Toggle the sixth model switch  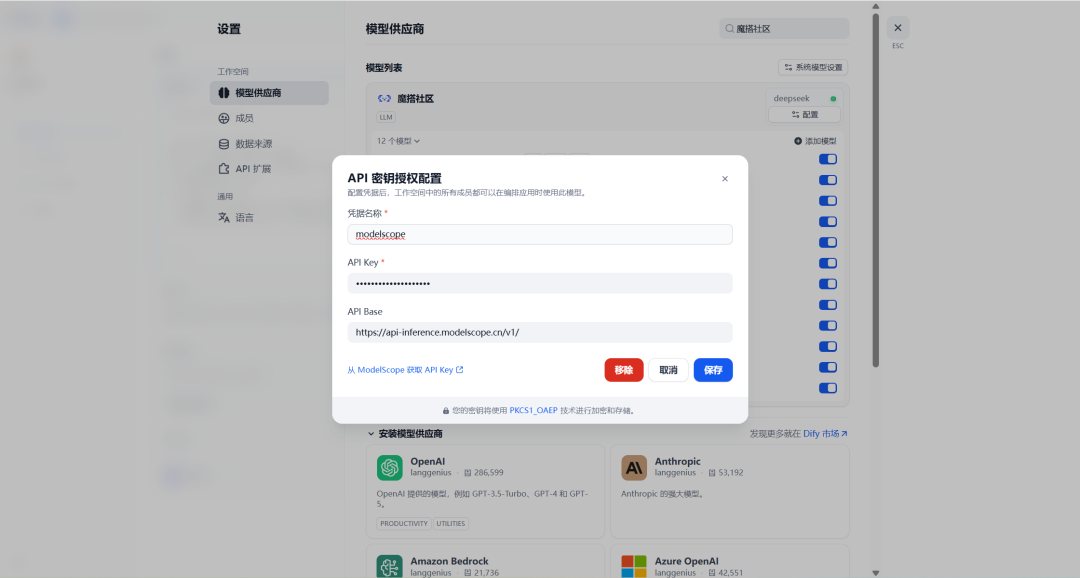coord(828,263)
